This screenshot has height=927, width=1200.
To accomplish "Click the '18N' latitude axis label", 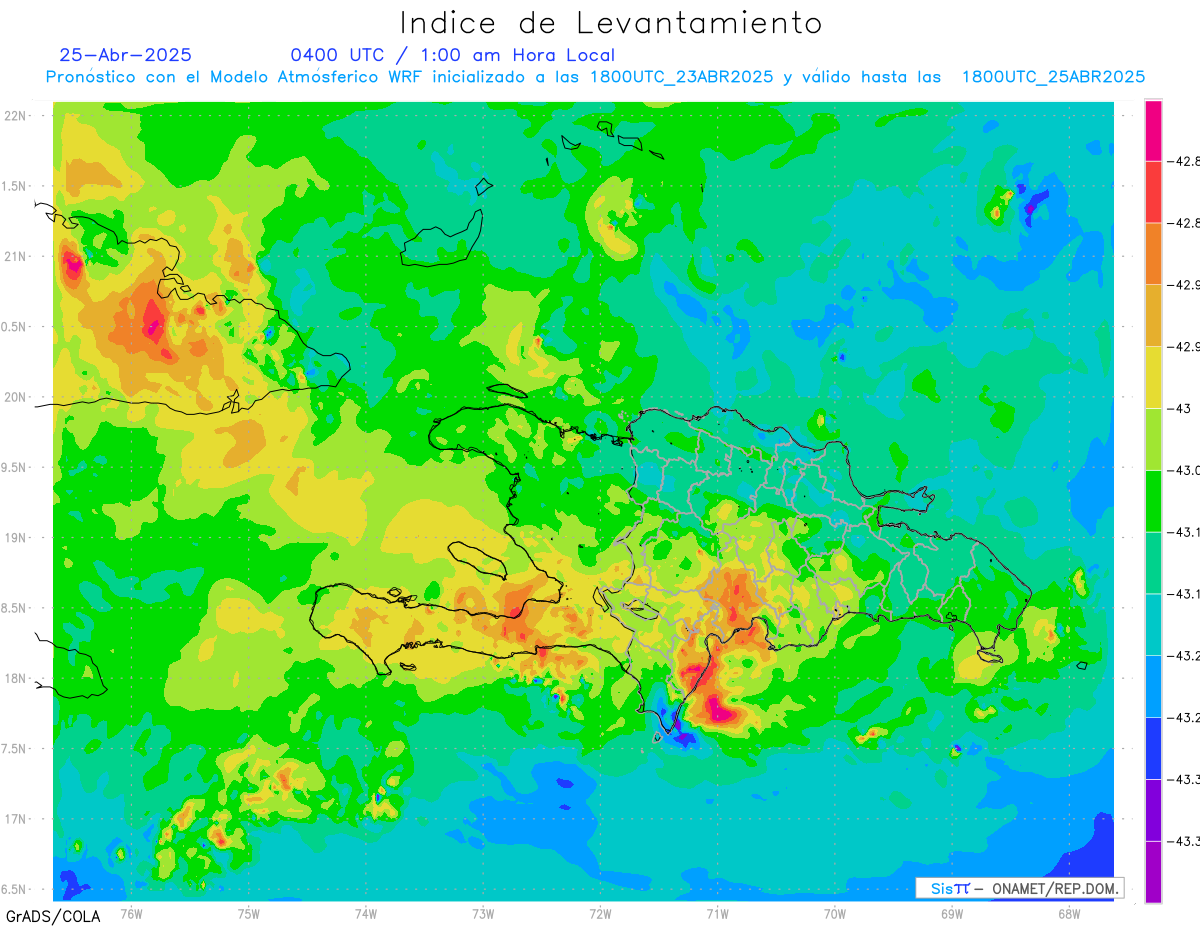I will click(17, 678).
